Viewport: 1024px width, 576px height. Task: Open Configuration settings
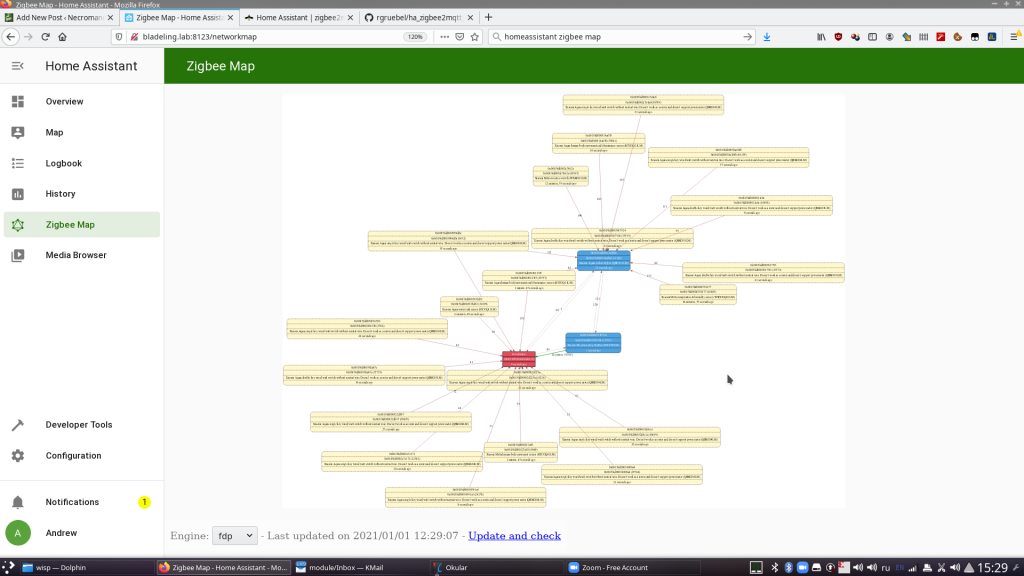pos(82,455)
